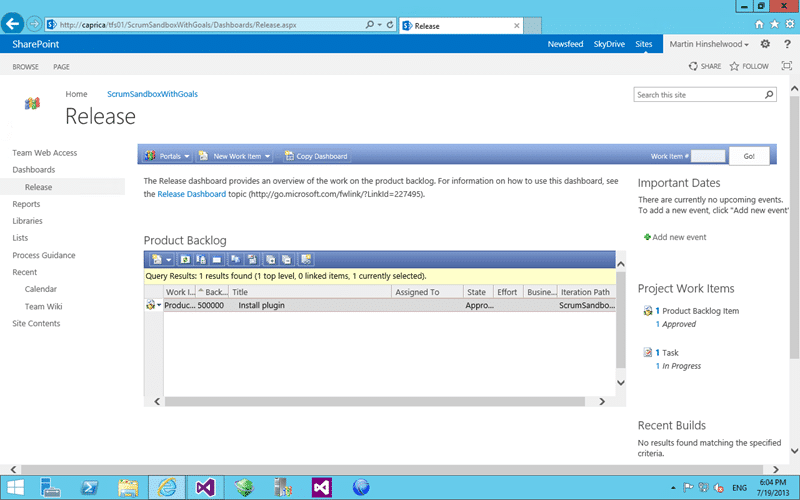Screen dimensions: 800x500
Task: Click the browser Back arrow button
Action: [13, 23]
